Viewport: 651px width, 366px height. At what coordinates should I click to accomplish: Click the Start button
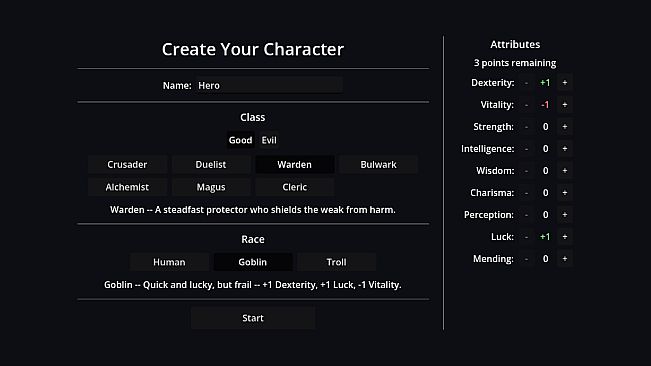253,318
